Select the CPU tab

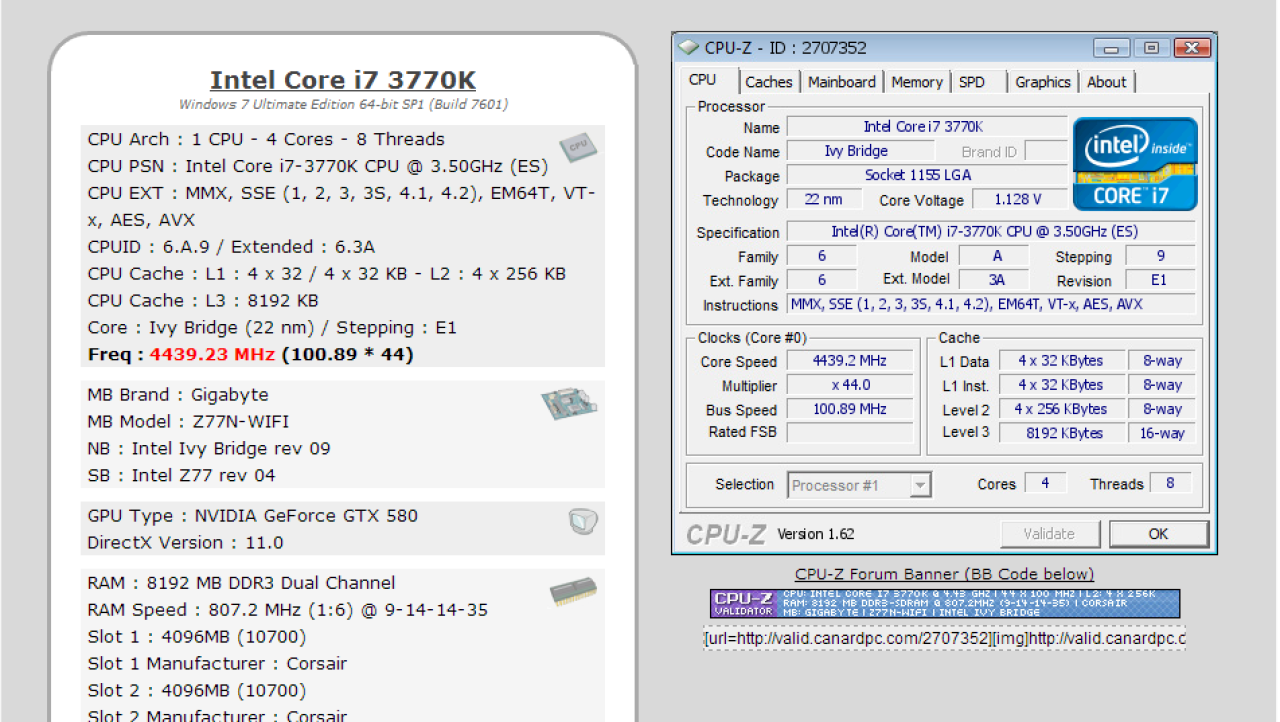pos(703,80)
